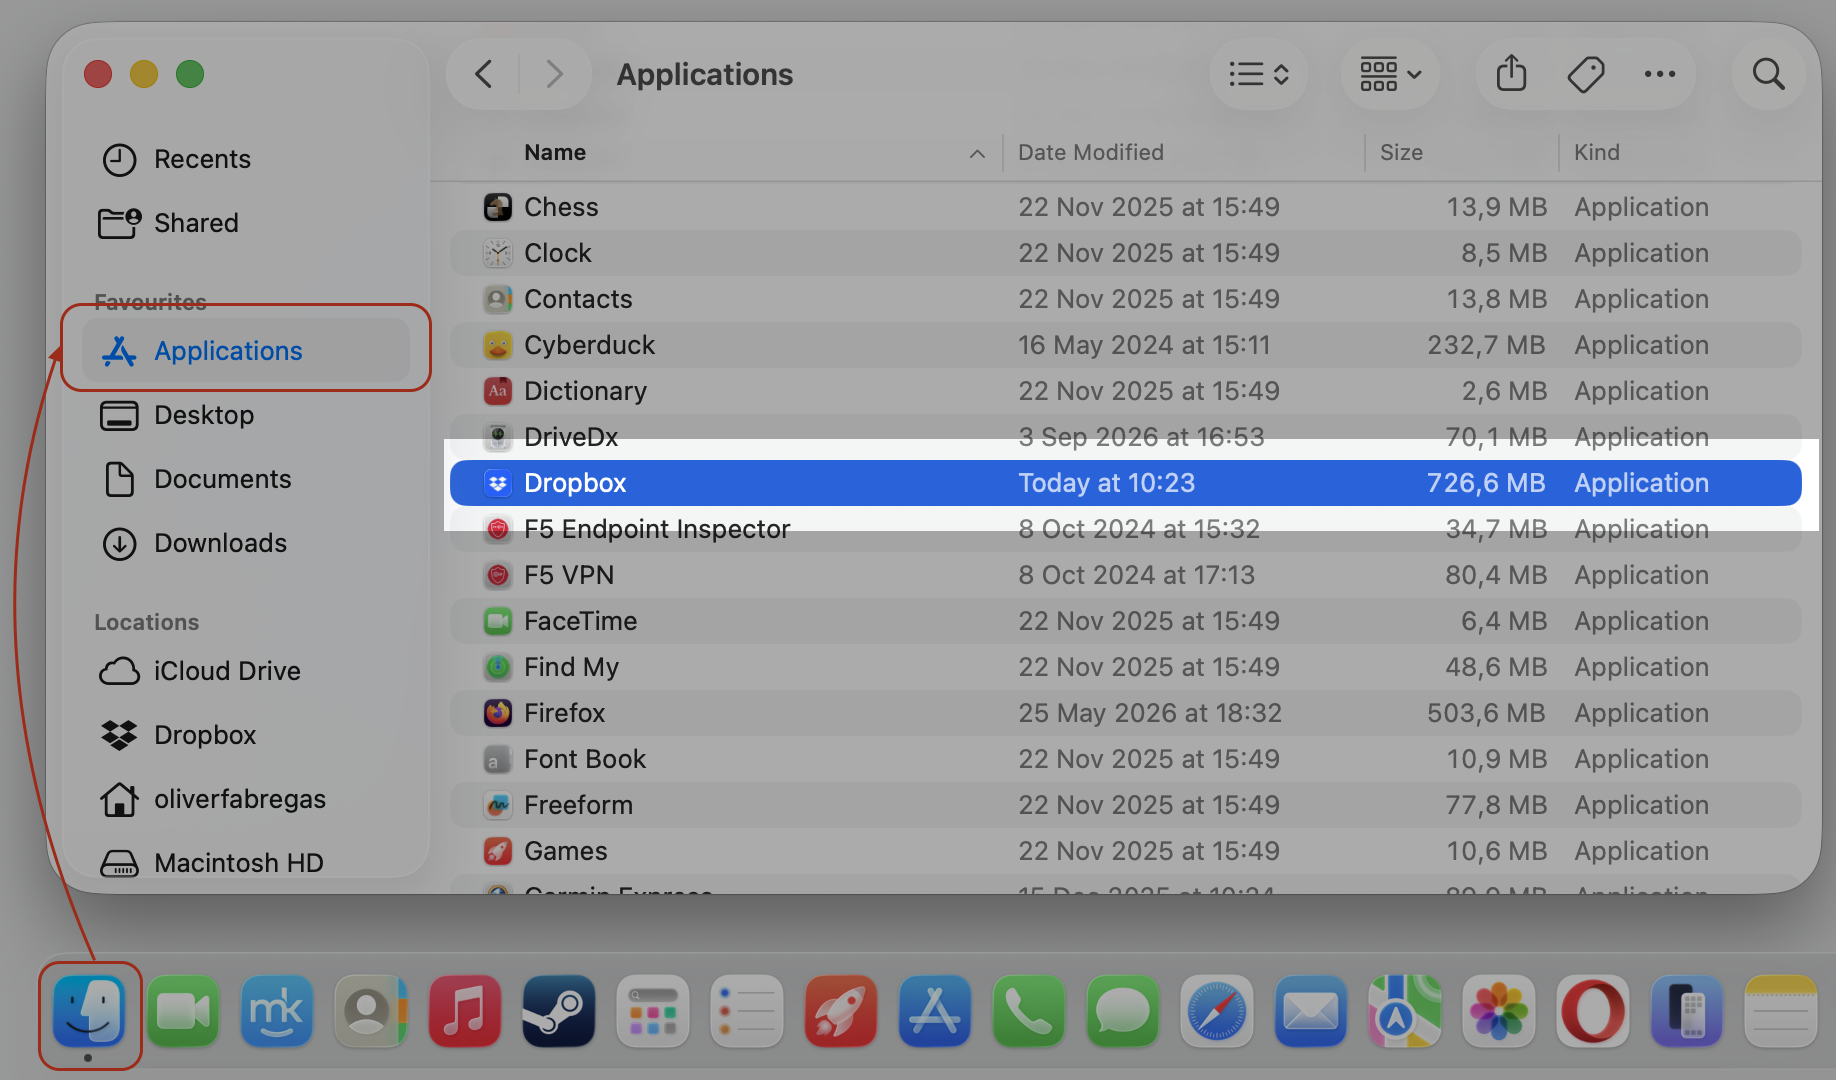Viewport: 1836px width, 1080px height.
Task: Open the Music app in the Dock
Action: (x=465, y=1011)
